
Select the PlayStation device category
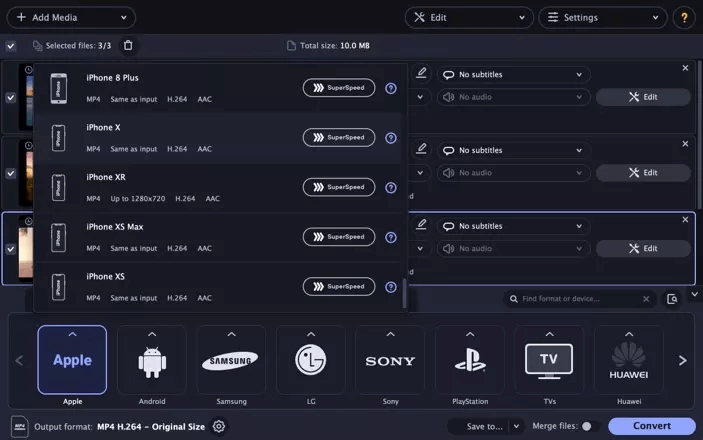tap(470, 360)
